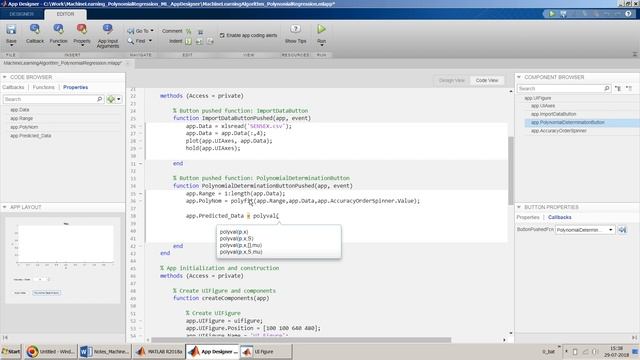Click the smart indent icon
640x360 pixels.
click(188, 41)
